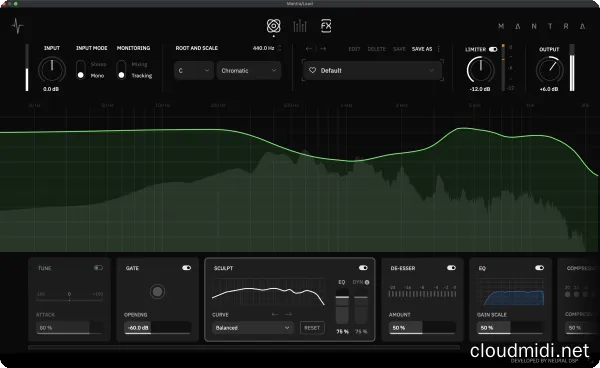
Task: Open the Default preset dropdown
Action: point(373,70)
